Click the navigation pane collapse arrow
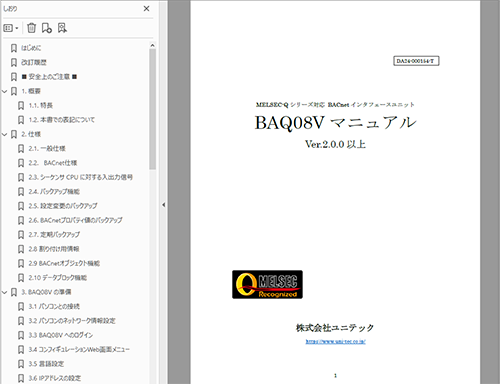 [163, 205]
